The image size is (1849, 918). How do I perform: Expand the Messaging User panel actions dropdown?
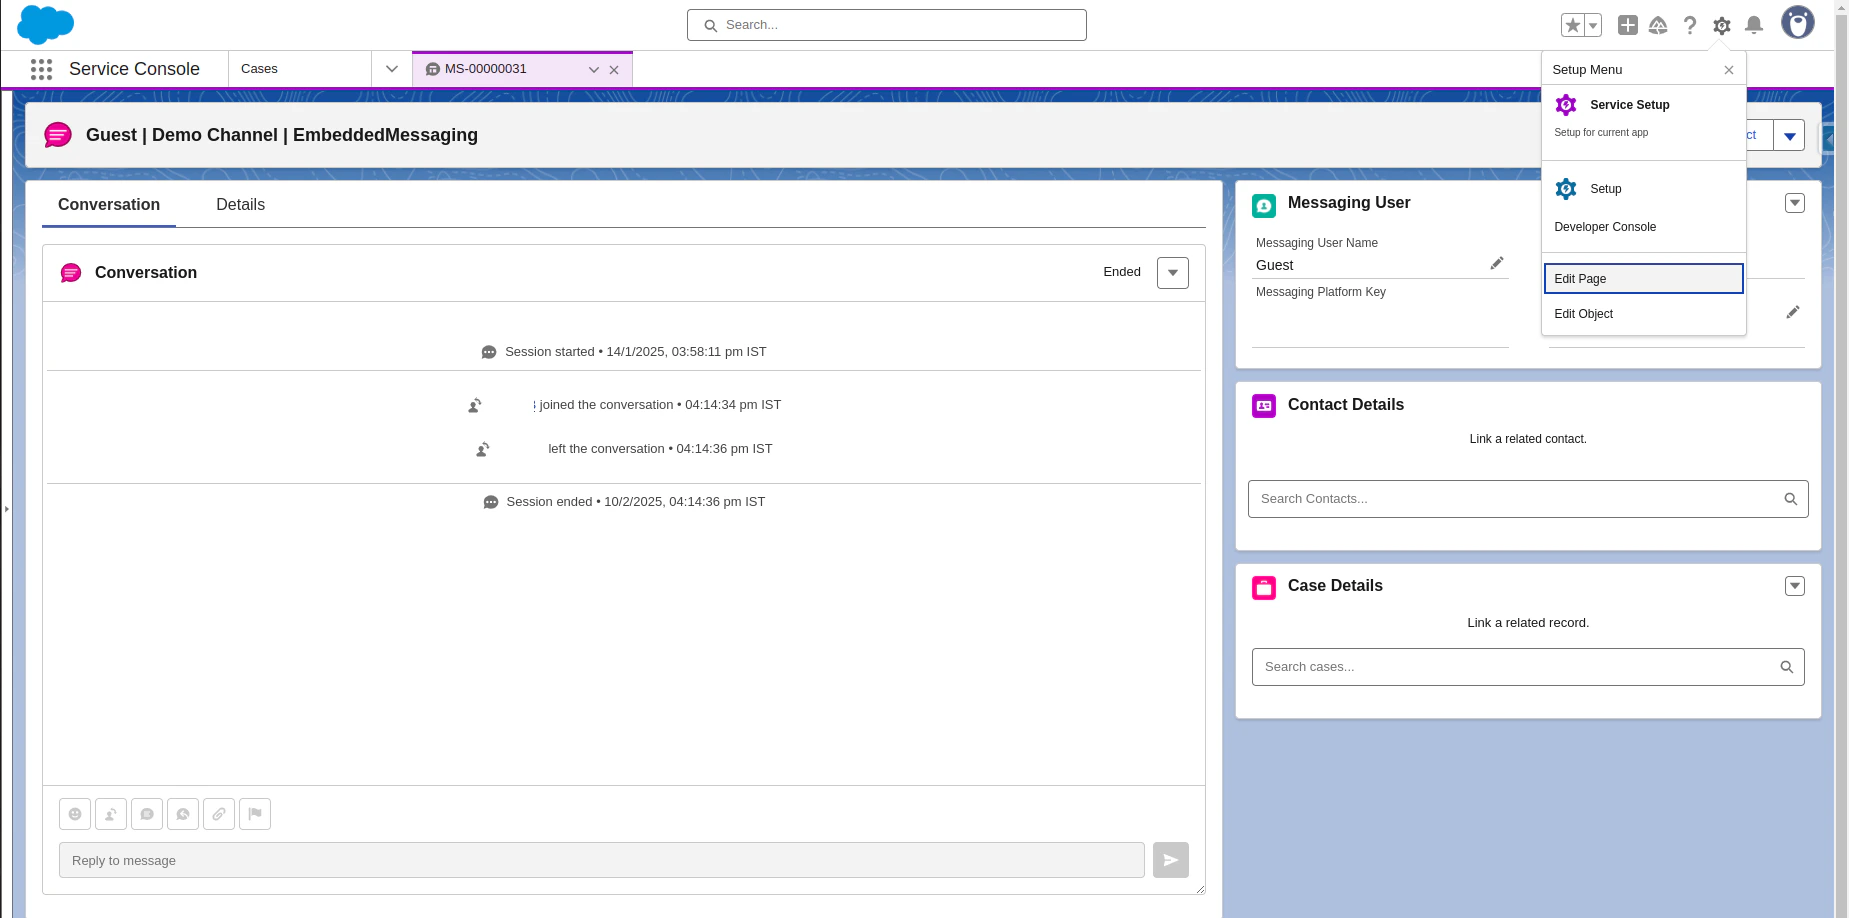click(1794, 202)
